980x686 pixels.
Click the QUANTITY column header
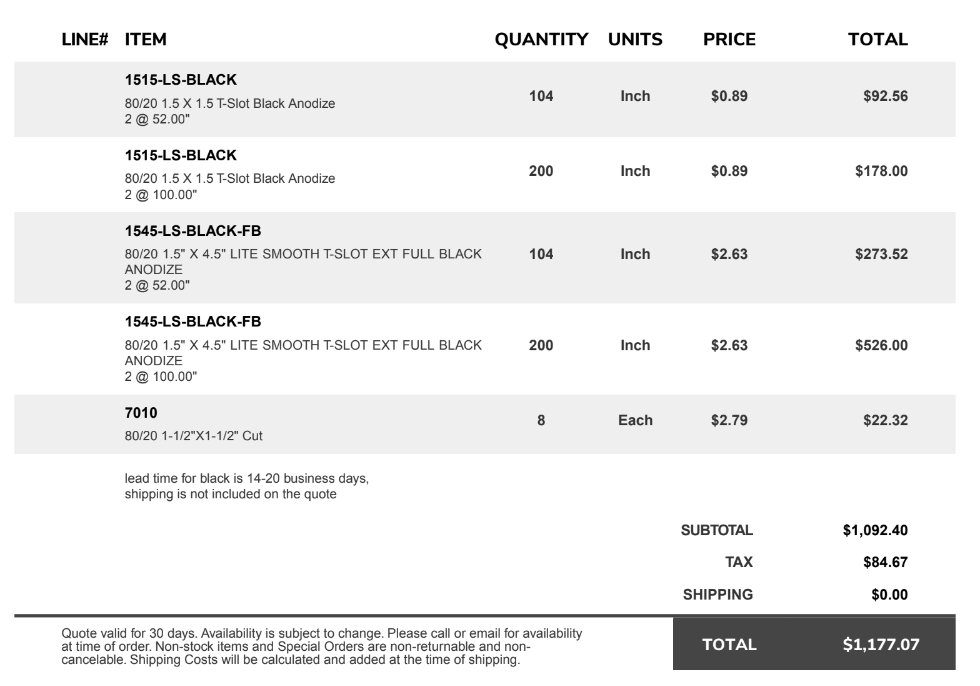click(541, 39)
